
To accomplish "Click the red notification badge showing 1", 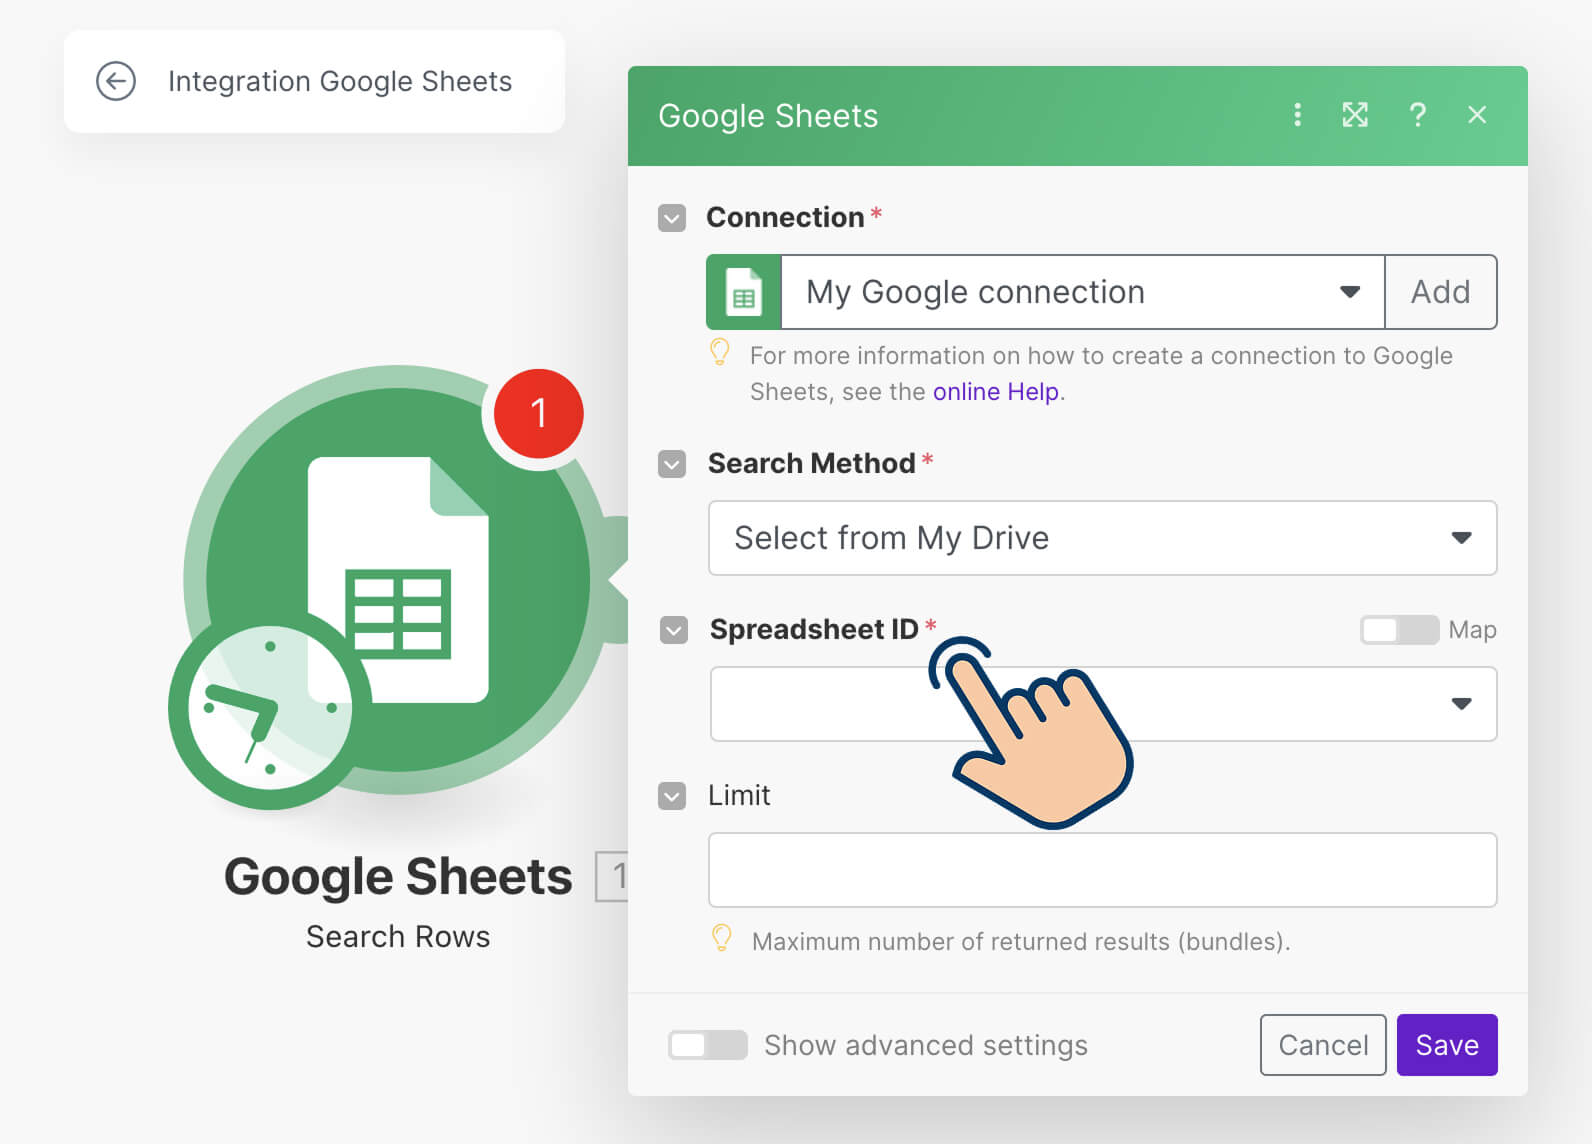I will click(x=538, y=413).
